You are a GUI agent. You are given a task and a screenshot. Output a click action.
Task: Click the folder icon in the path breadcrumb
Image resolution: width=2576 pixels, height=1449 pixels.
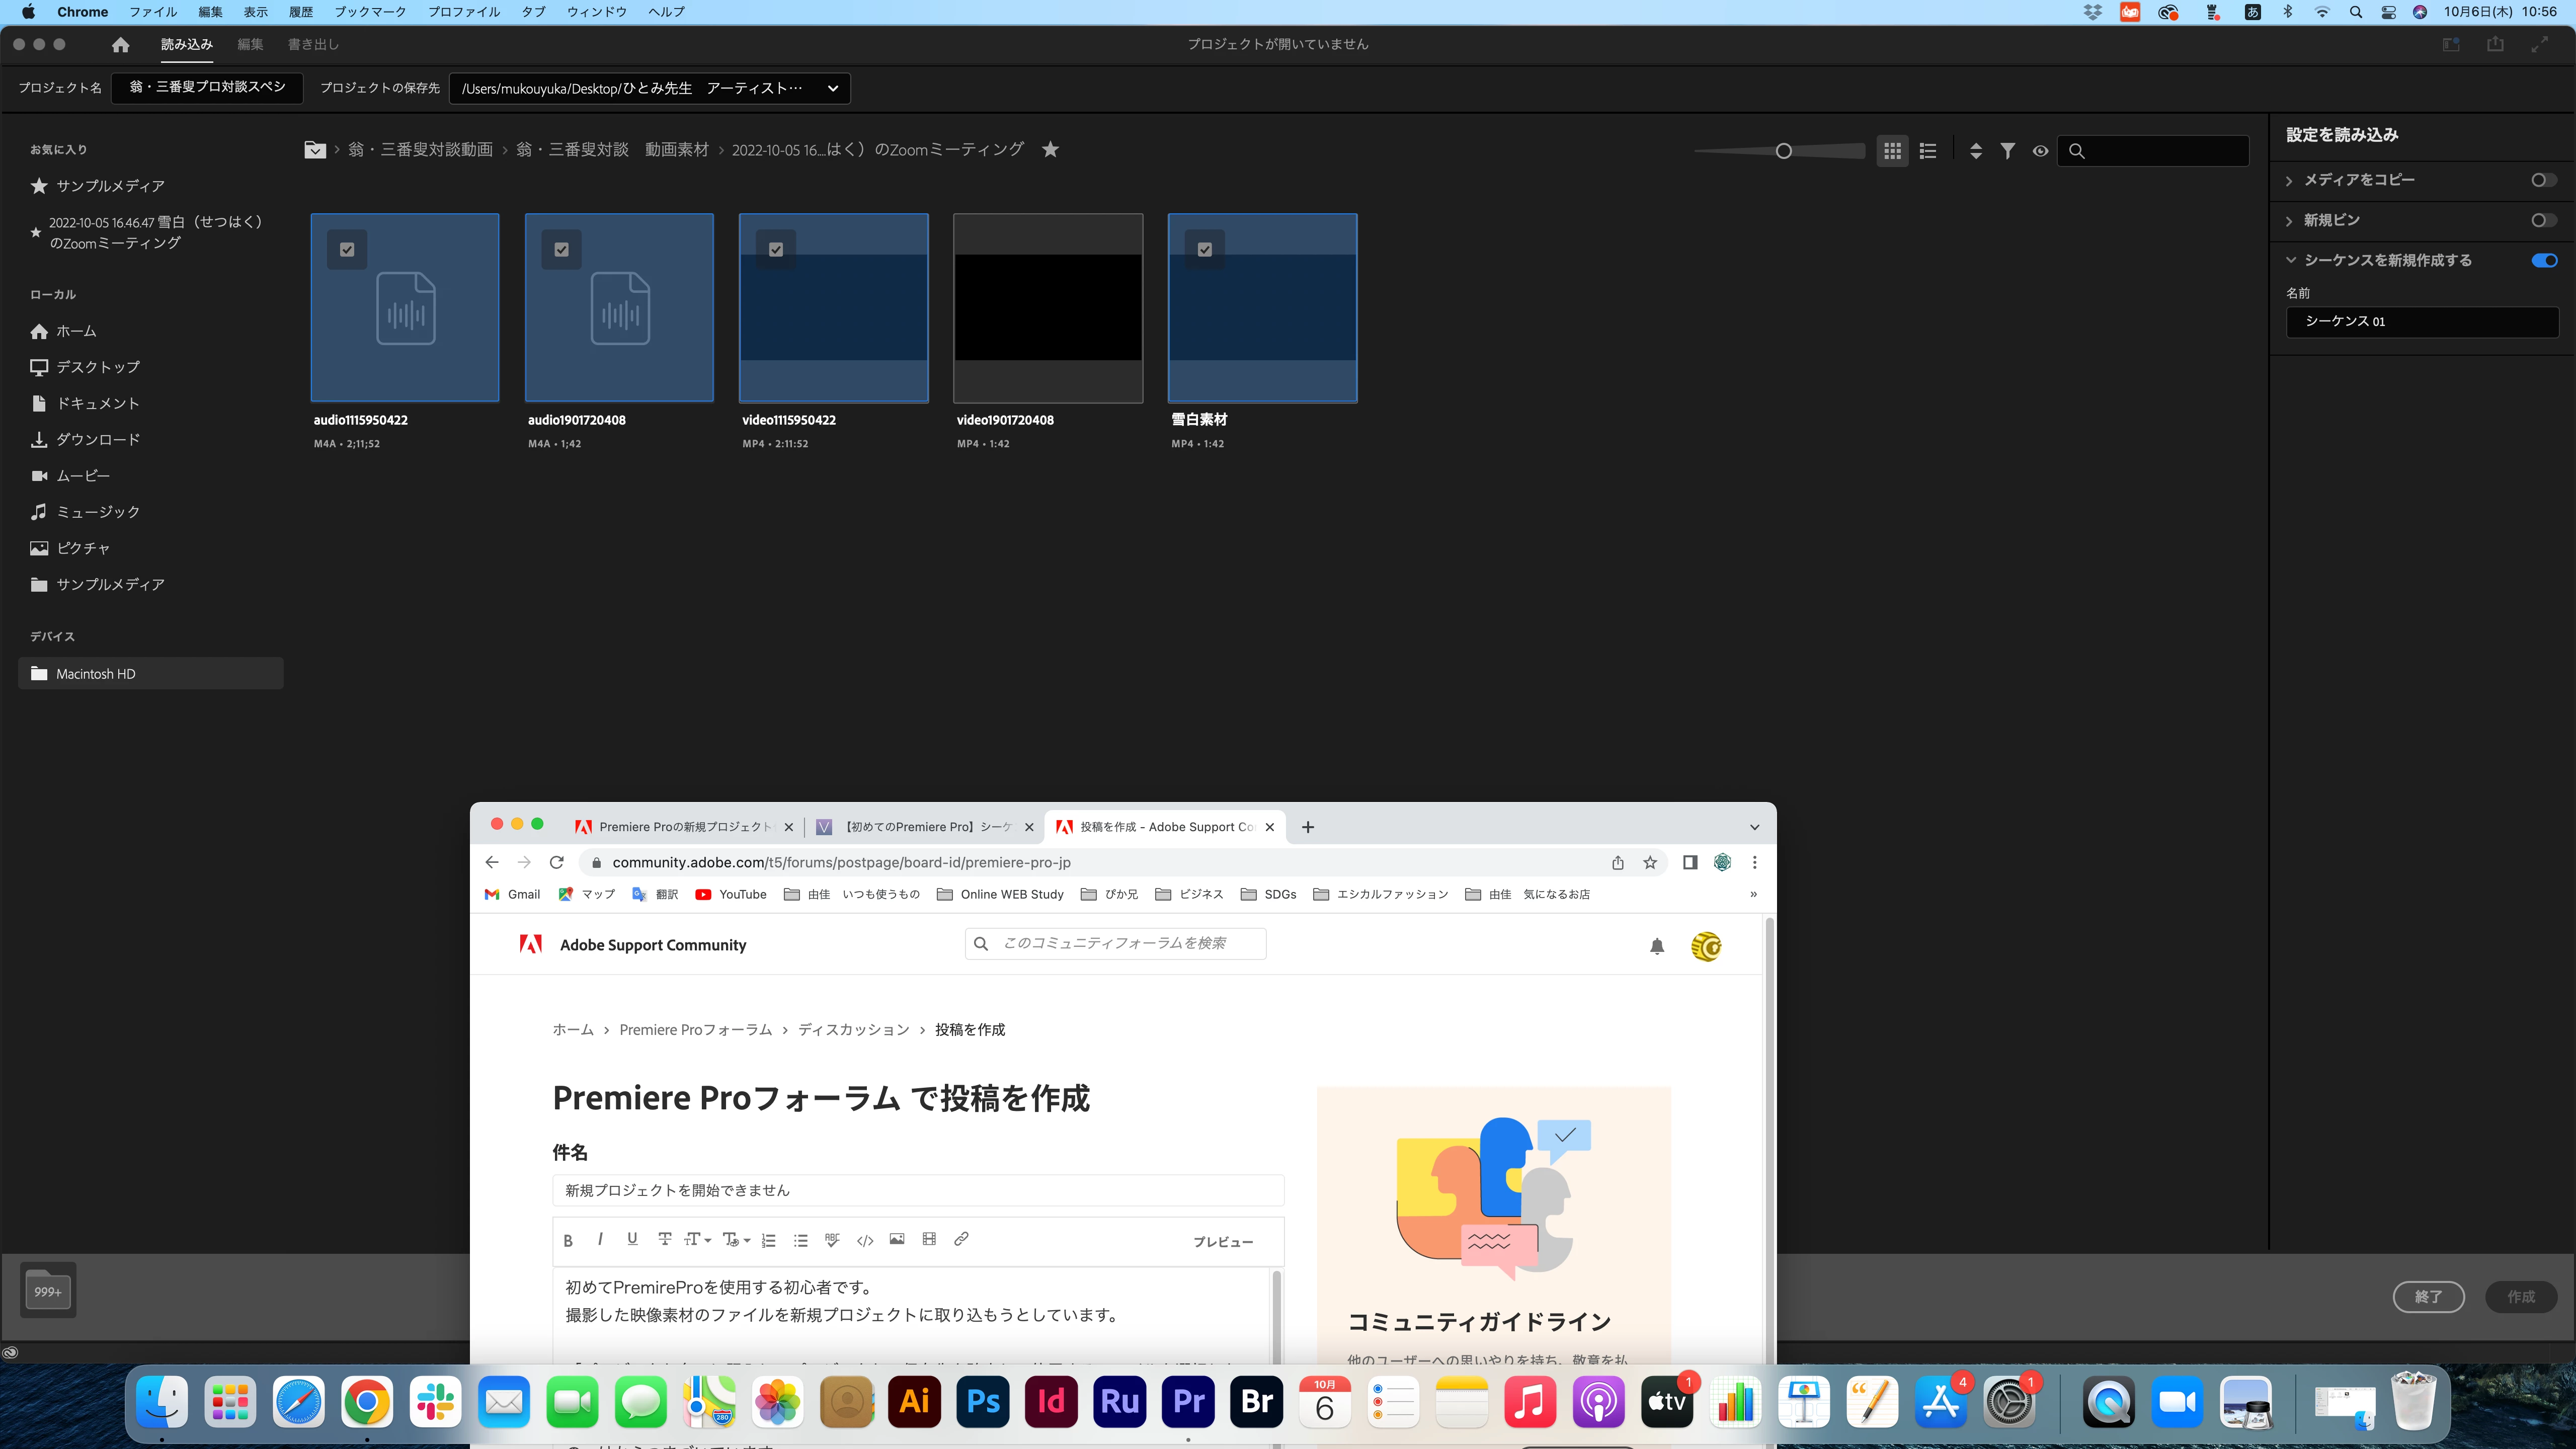tap(315, 149)
